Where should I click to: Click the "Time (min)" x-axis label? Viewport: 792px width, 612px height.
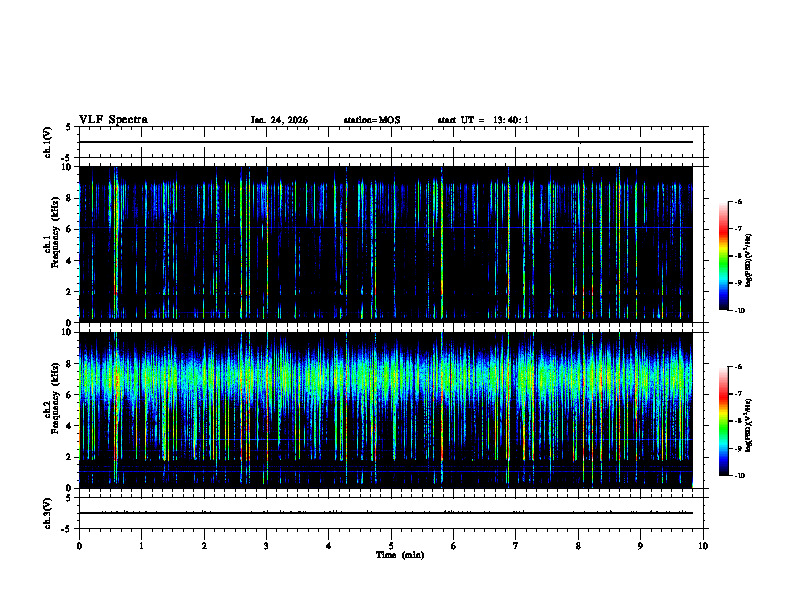(x=400, y=555)
